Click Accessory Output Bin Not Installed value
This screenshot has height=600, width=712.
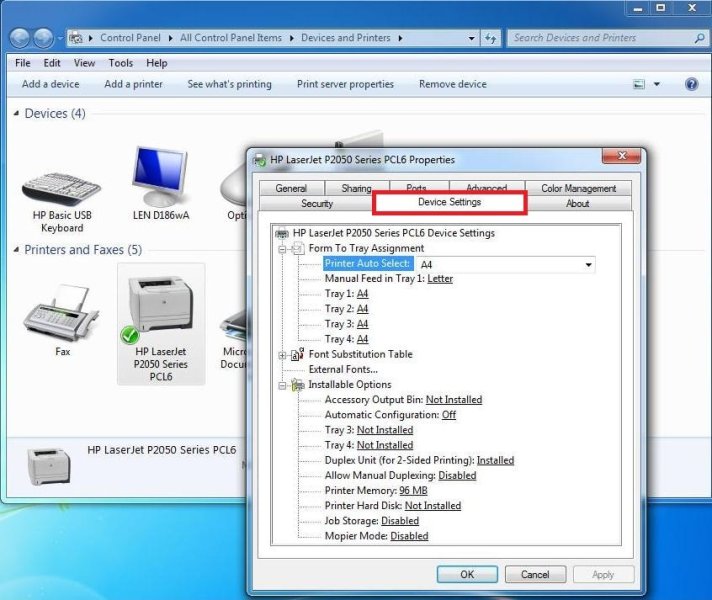pos(454,400)
